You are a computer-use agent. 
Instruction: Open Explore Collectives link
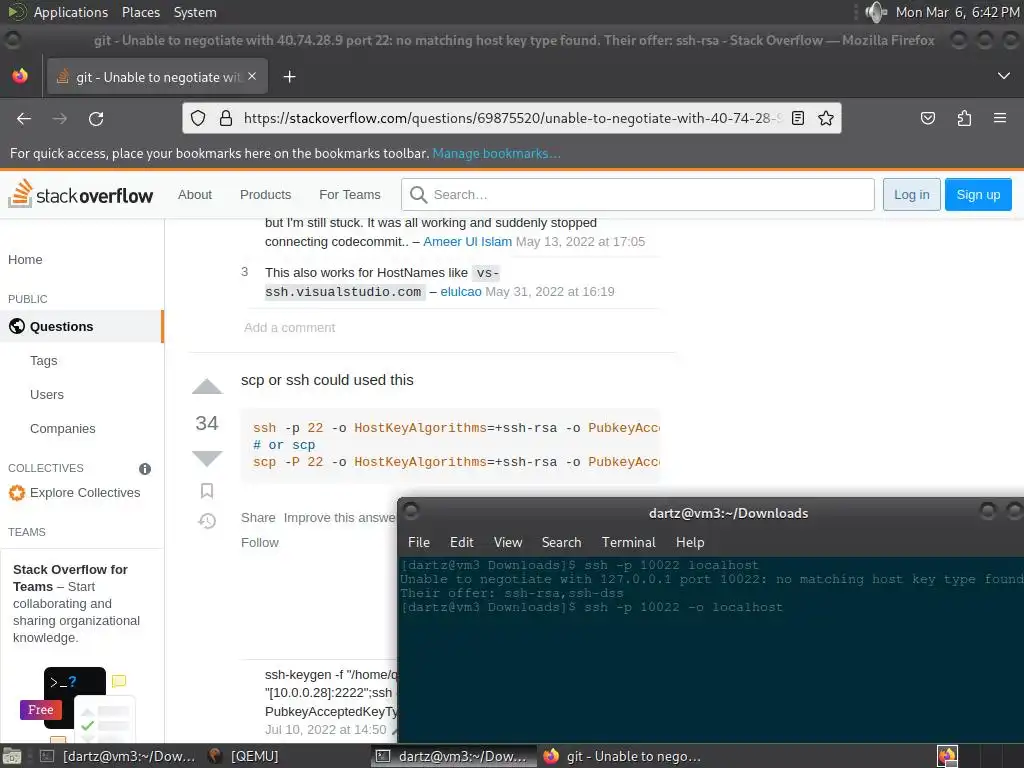click(x=85, y=492)
